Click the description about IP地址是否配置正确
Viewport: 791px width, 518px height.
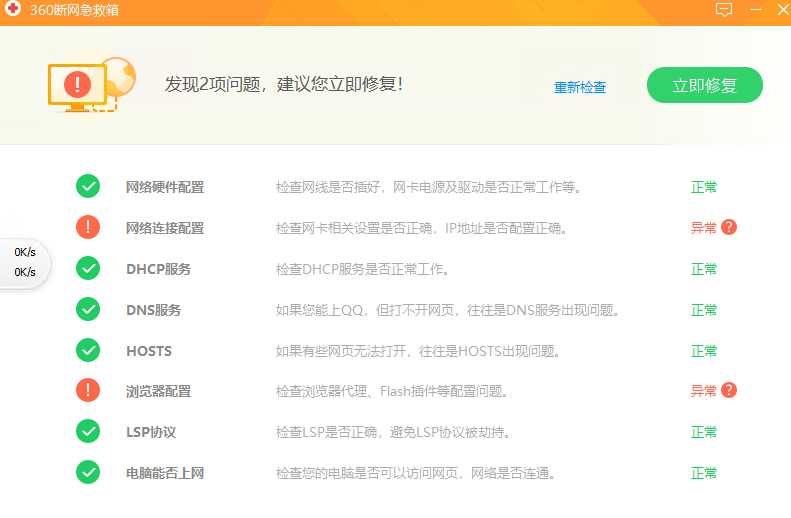422,228
